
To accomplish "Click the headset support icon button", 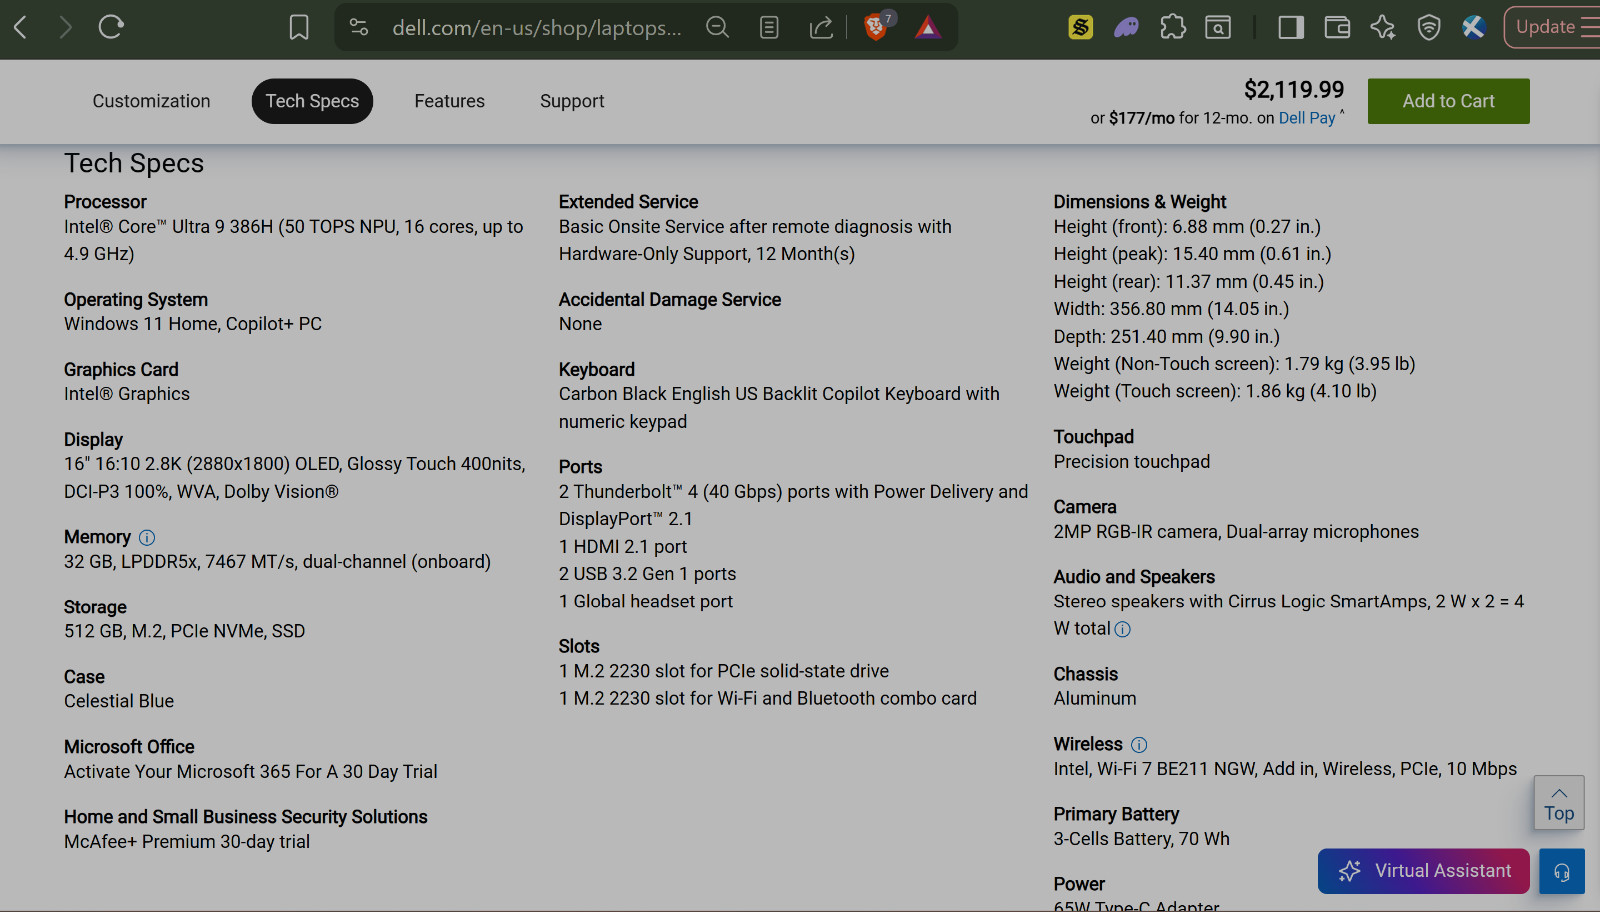I will coord(1562,871).
